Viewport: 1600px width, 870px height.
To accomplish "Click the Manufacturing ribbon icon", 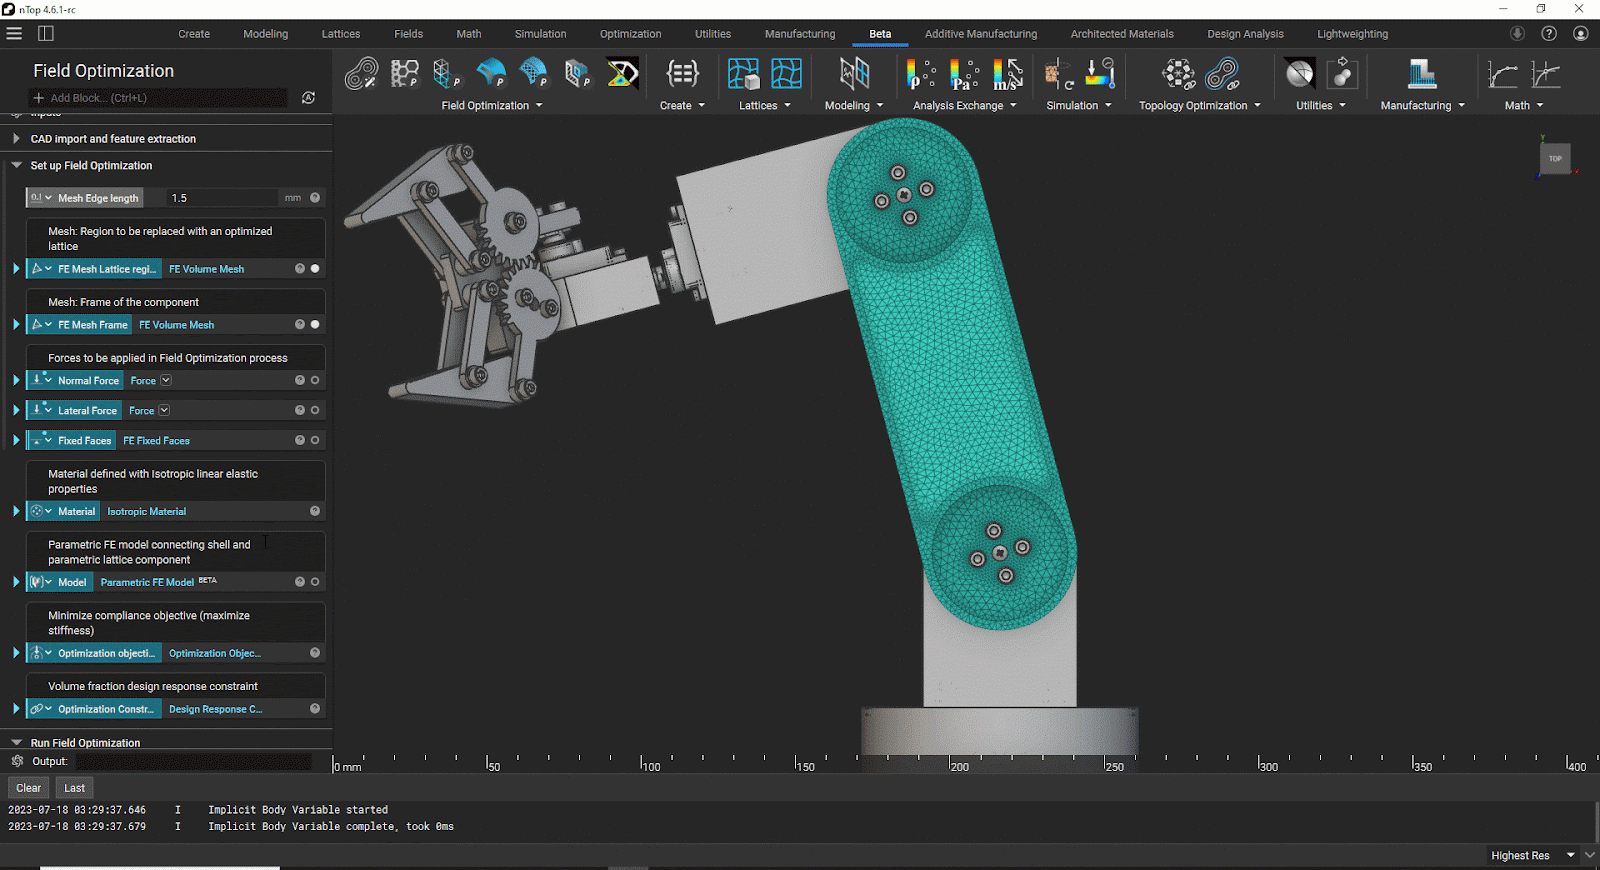I will pyautogui.click(x=1421, y=74).
